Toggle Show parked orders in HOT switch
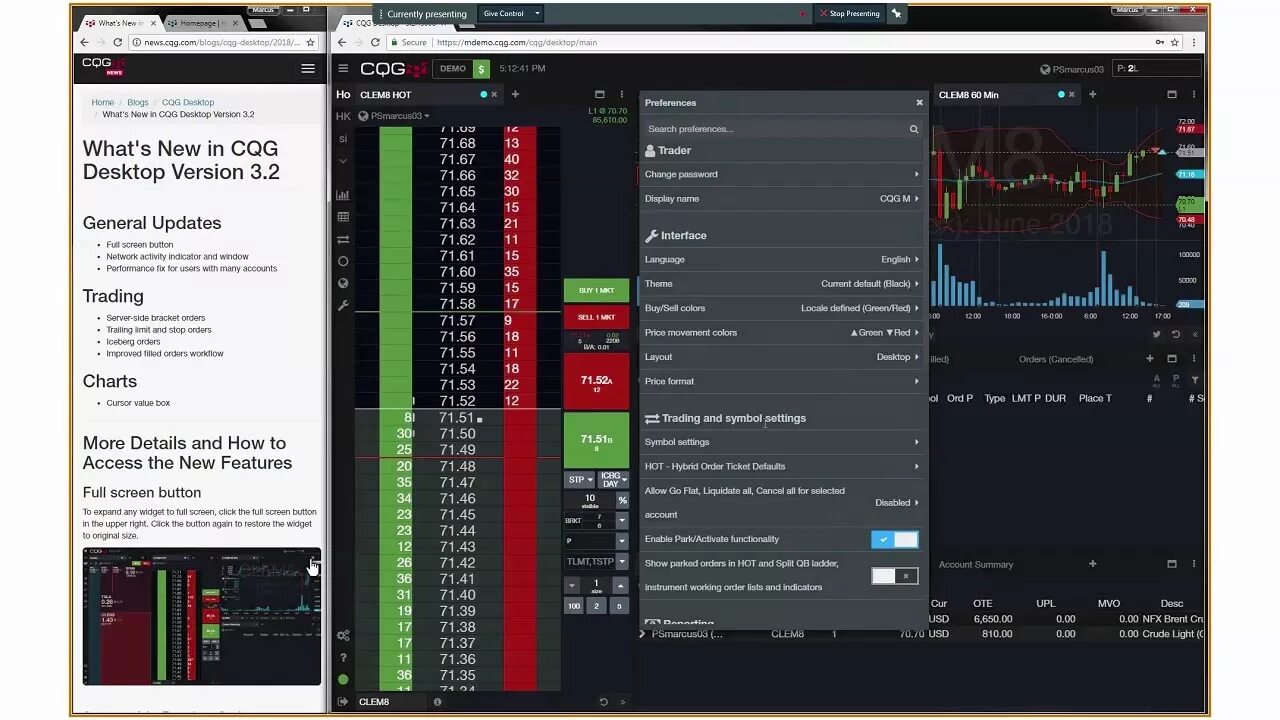This screenshot has height=720, width=1280. click(894, 576)
